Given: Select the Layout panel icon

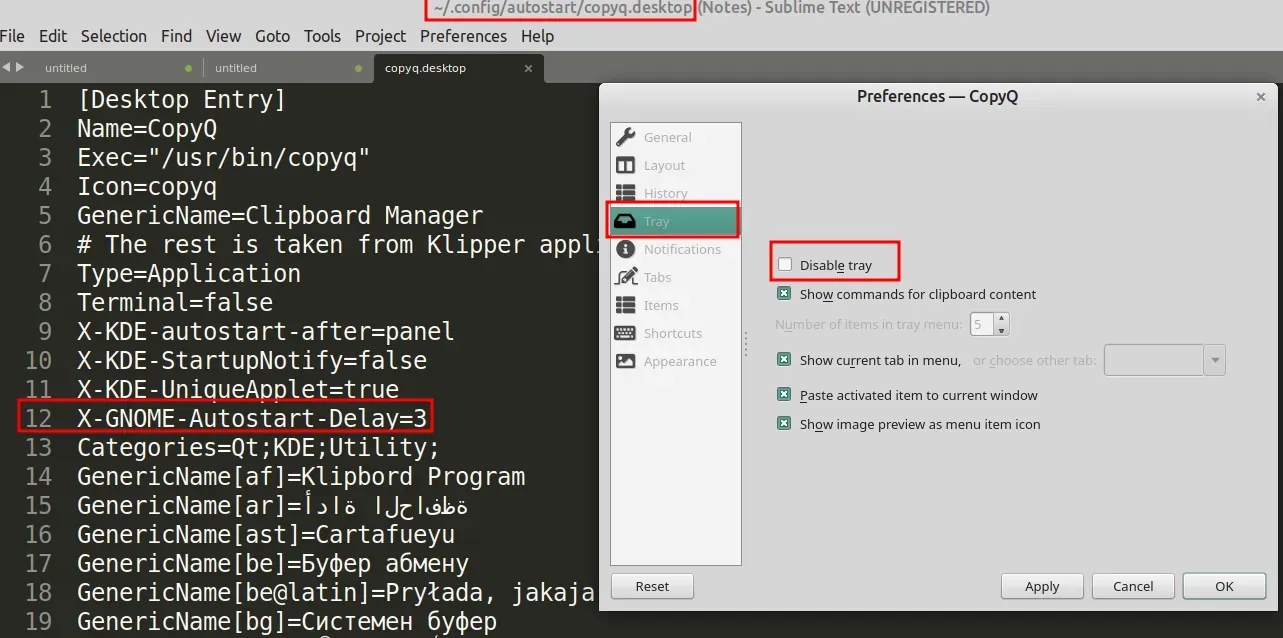Looking at the screenshot, I should click(626, 165).
